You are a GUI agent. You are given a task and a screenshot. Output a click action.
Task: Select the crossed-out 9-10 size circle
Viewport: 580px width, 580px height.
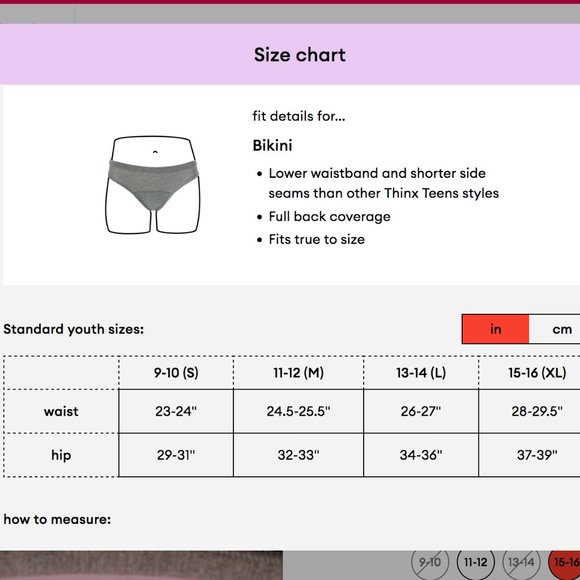tap(430, 563)
